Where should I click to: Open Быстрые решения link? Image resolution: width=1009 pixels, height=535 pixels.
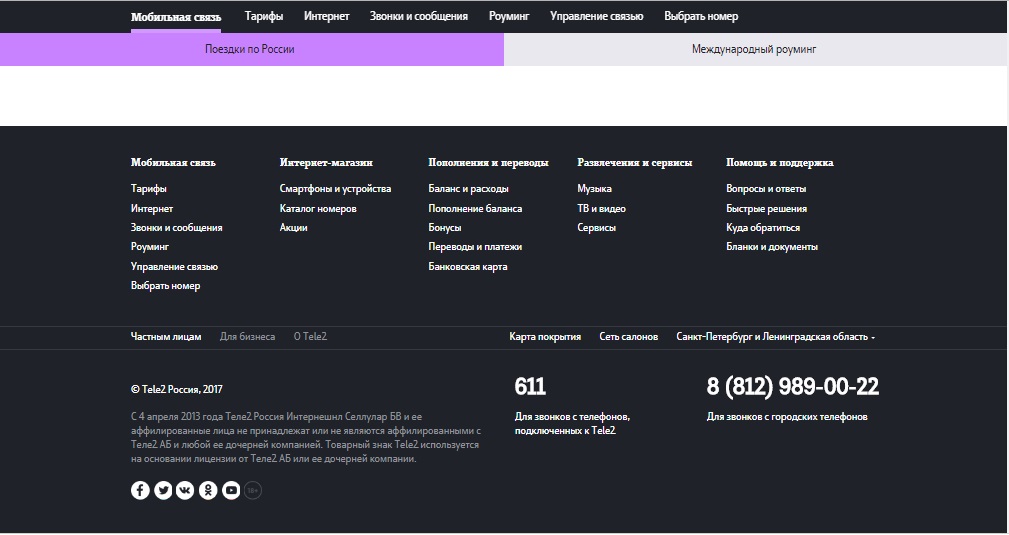(x=766, y=209)
